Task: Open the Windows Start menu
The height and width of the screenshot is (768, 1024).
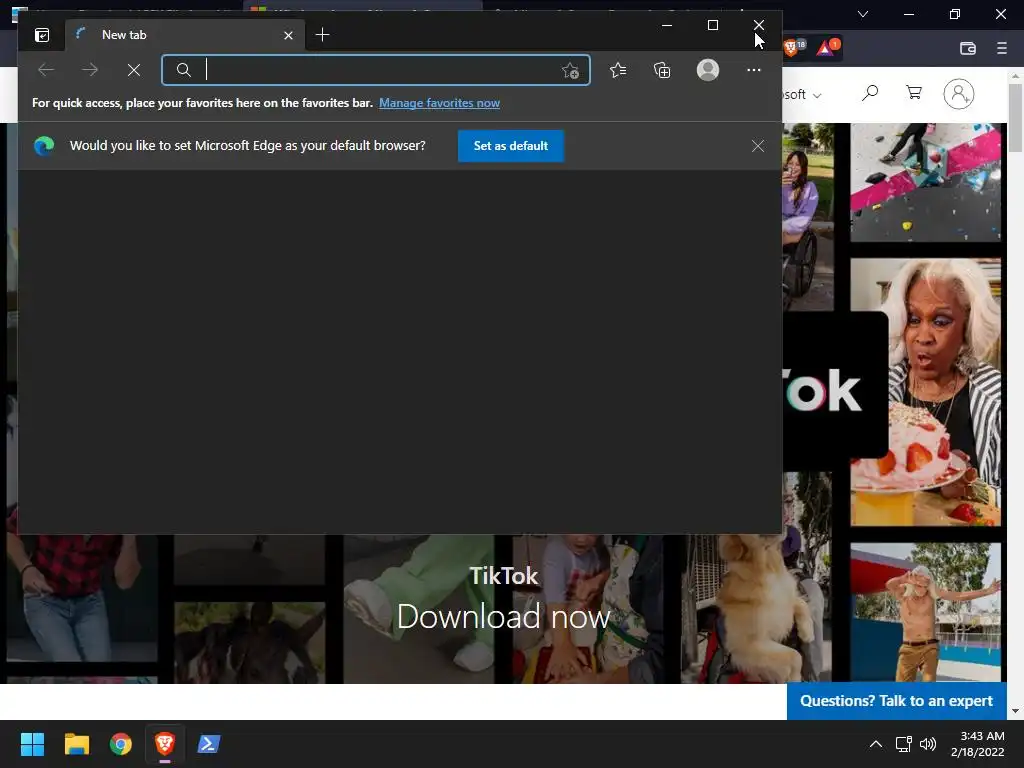Action: pos(32,744)
